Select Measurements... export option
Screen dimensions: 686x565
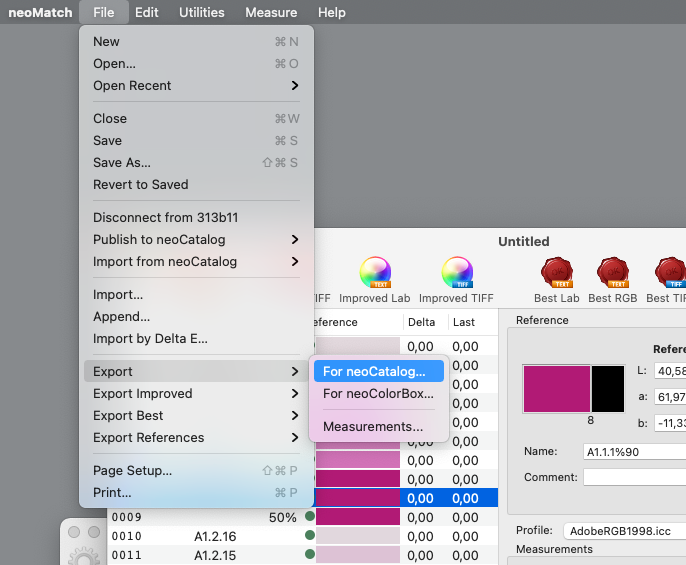click(x=379, y=426)
